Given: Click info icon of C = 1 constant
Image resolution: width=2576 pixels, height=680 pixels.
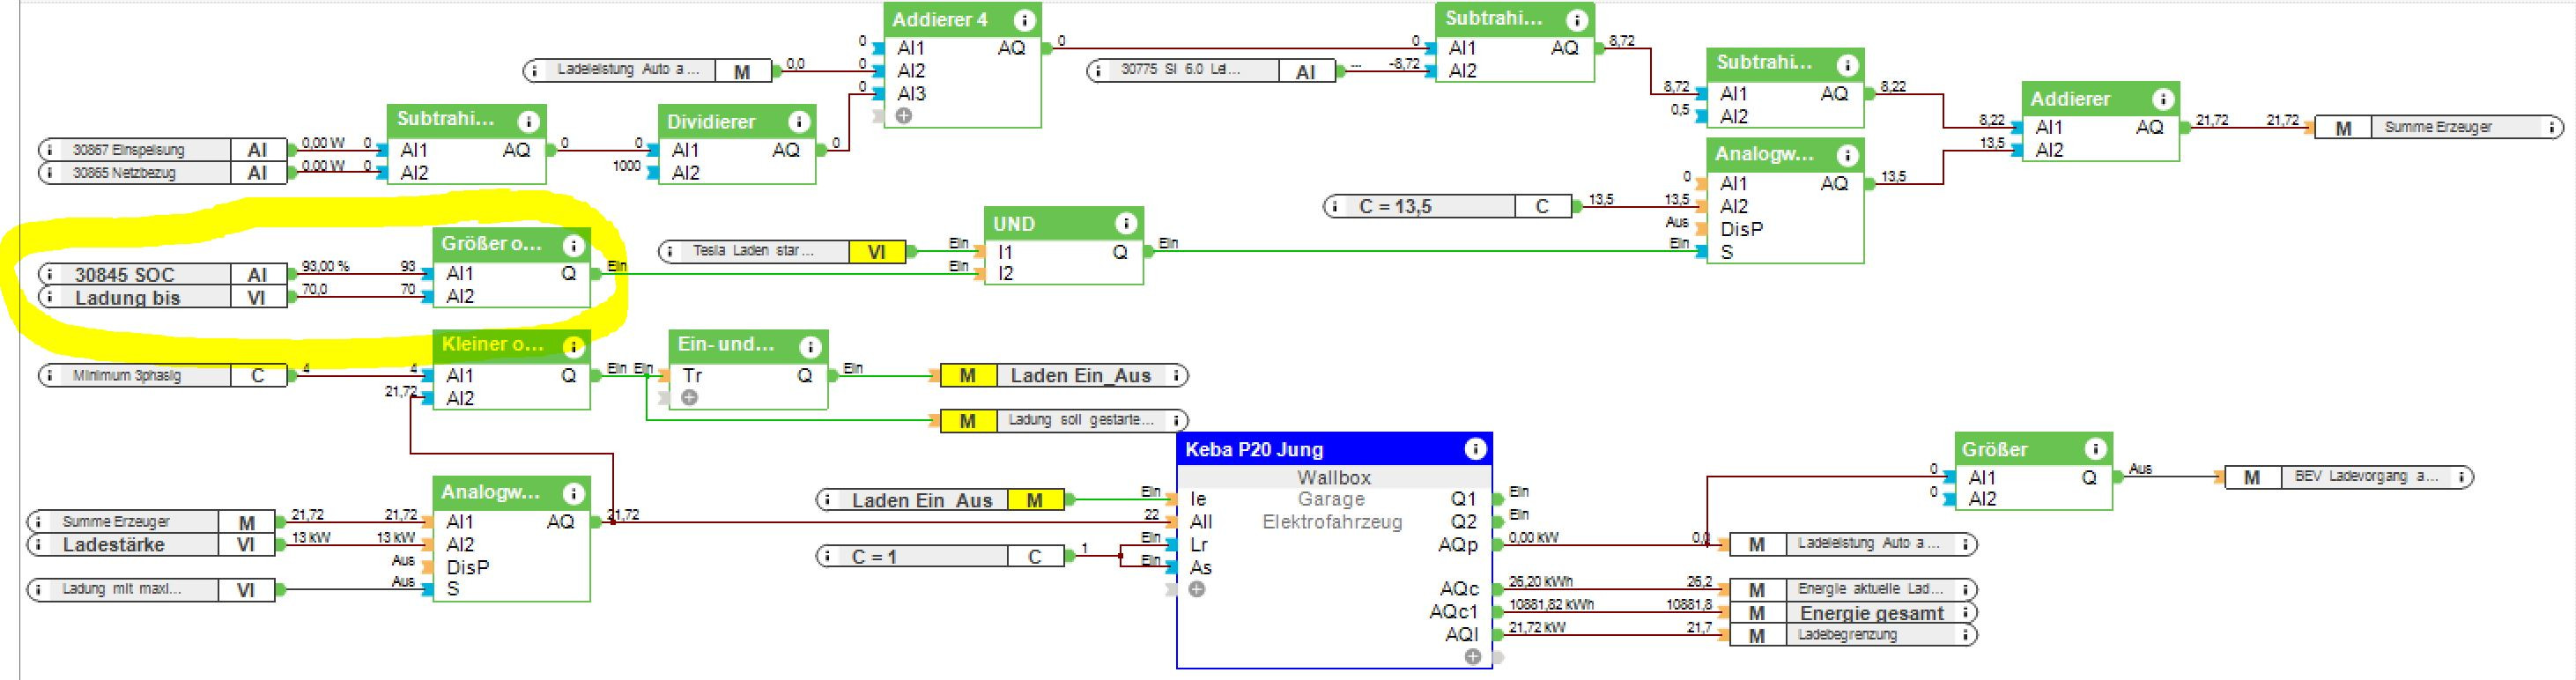Looking at the screenshot, I should (x=829, y=556).
